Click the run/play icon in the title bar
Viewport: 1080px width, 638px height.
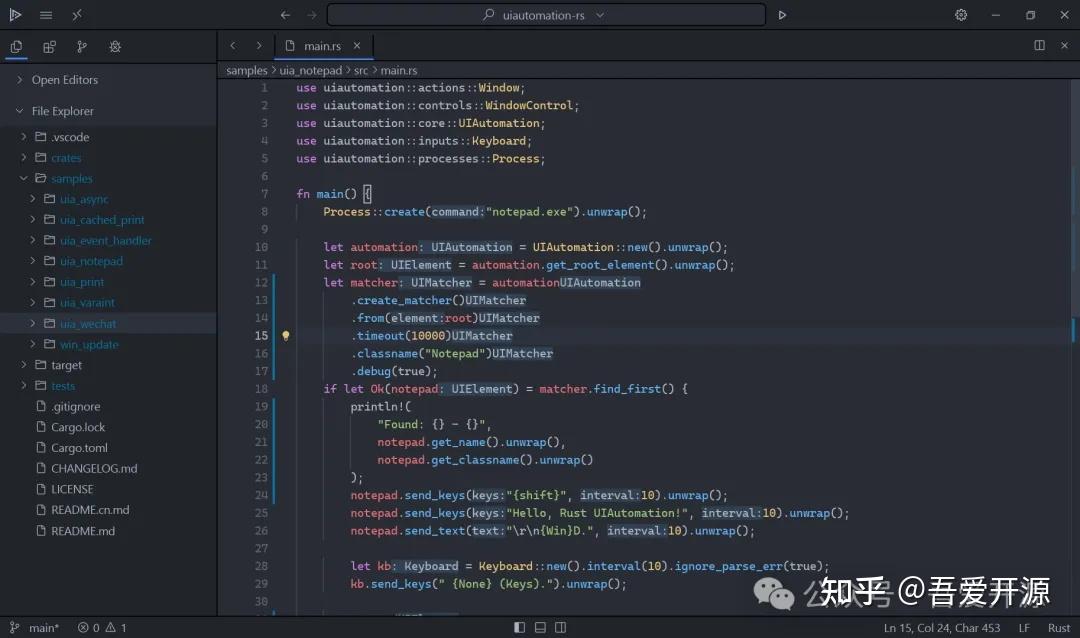click(x=782, y=15)
